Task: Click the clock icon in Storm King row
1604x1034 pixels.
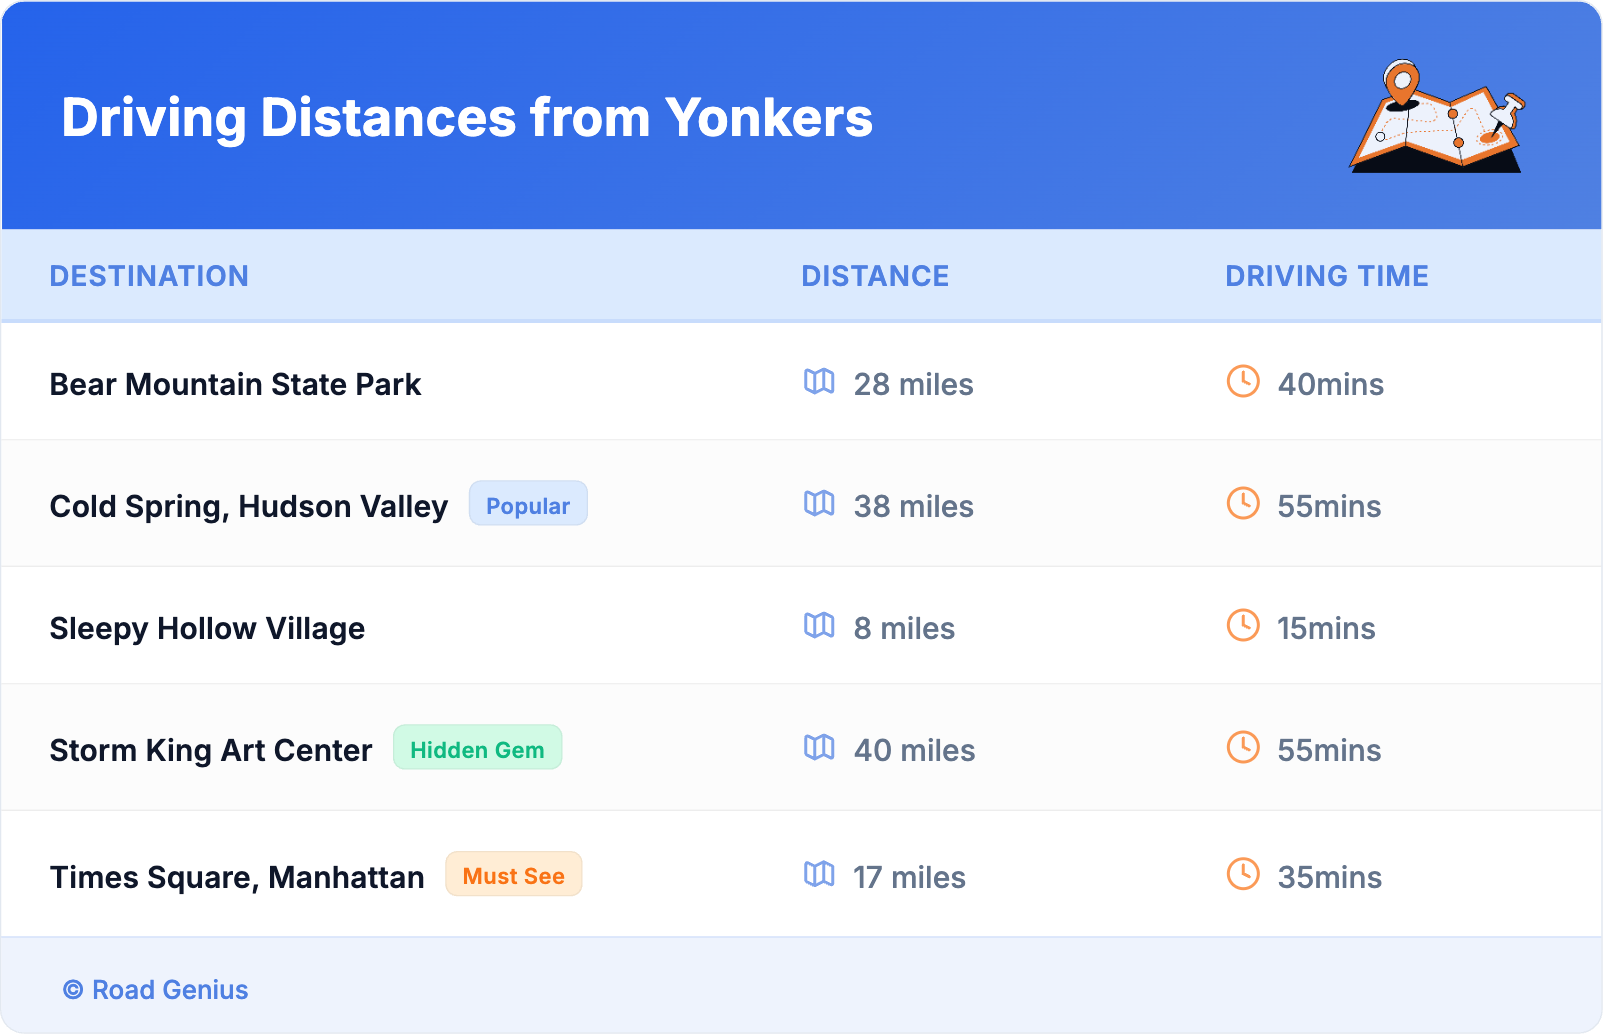Action: pos(1243,748)
